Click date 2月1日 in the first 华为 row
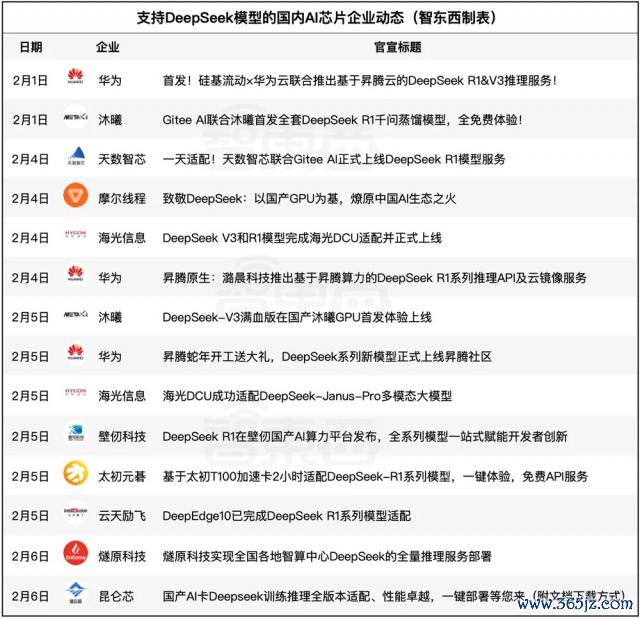The height and width of the screenshot is (619, 640). click(30, 80)
